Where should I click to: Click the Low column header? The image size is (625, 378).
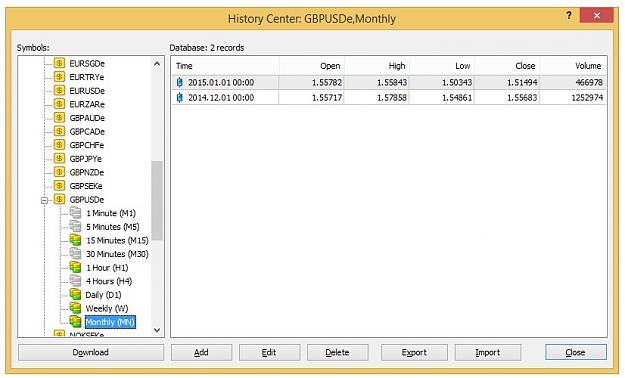pyautogui.click(x=442, y=66)
